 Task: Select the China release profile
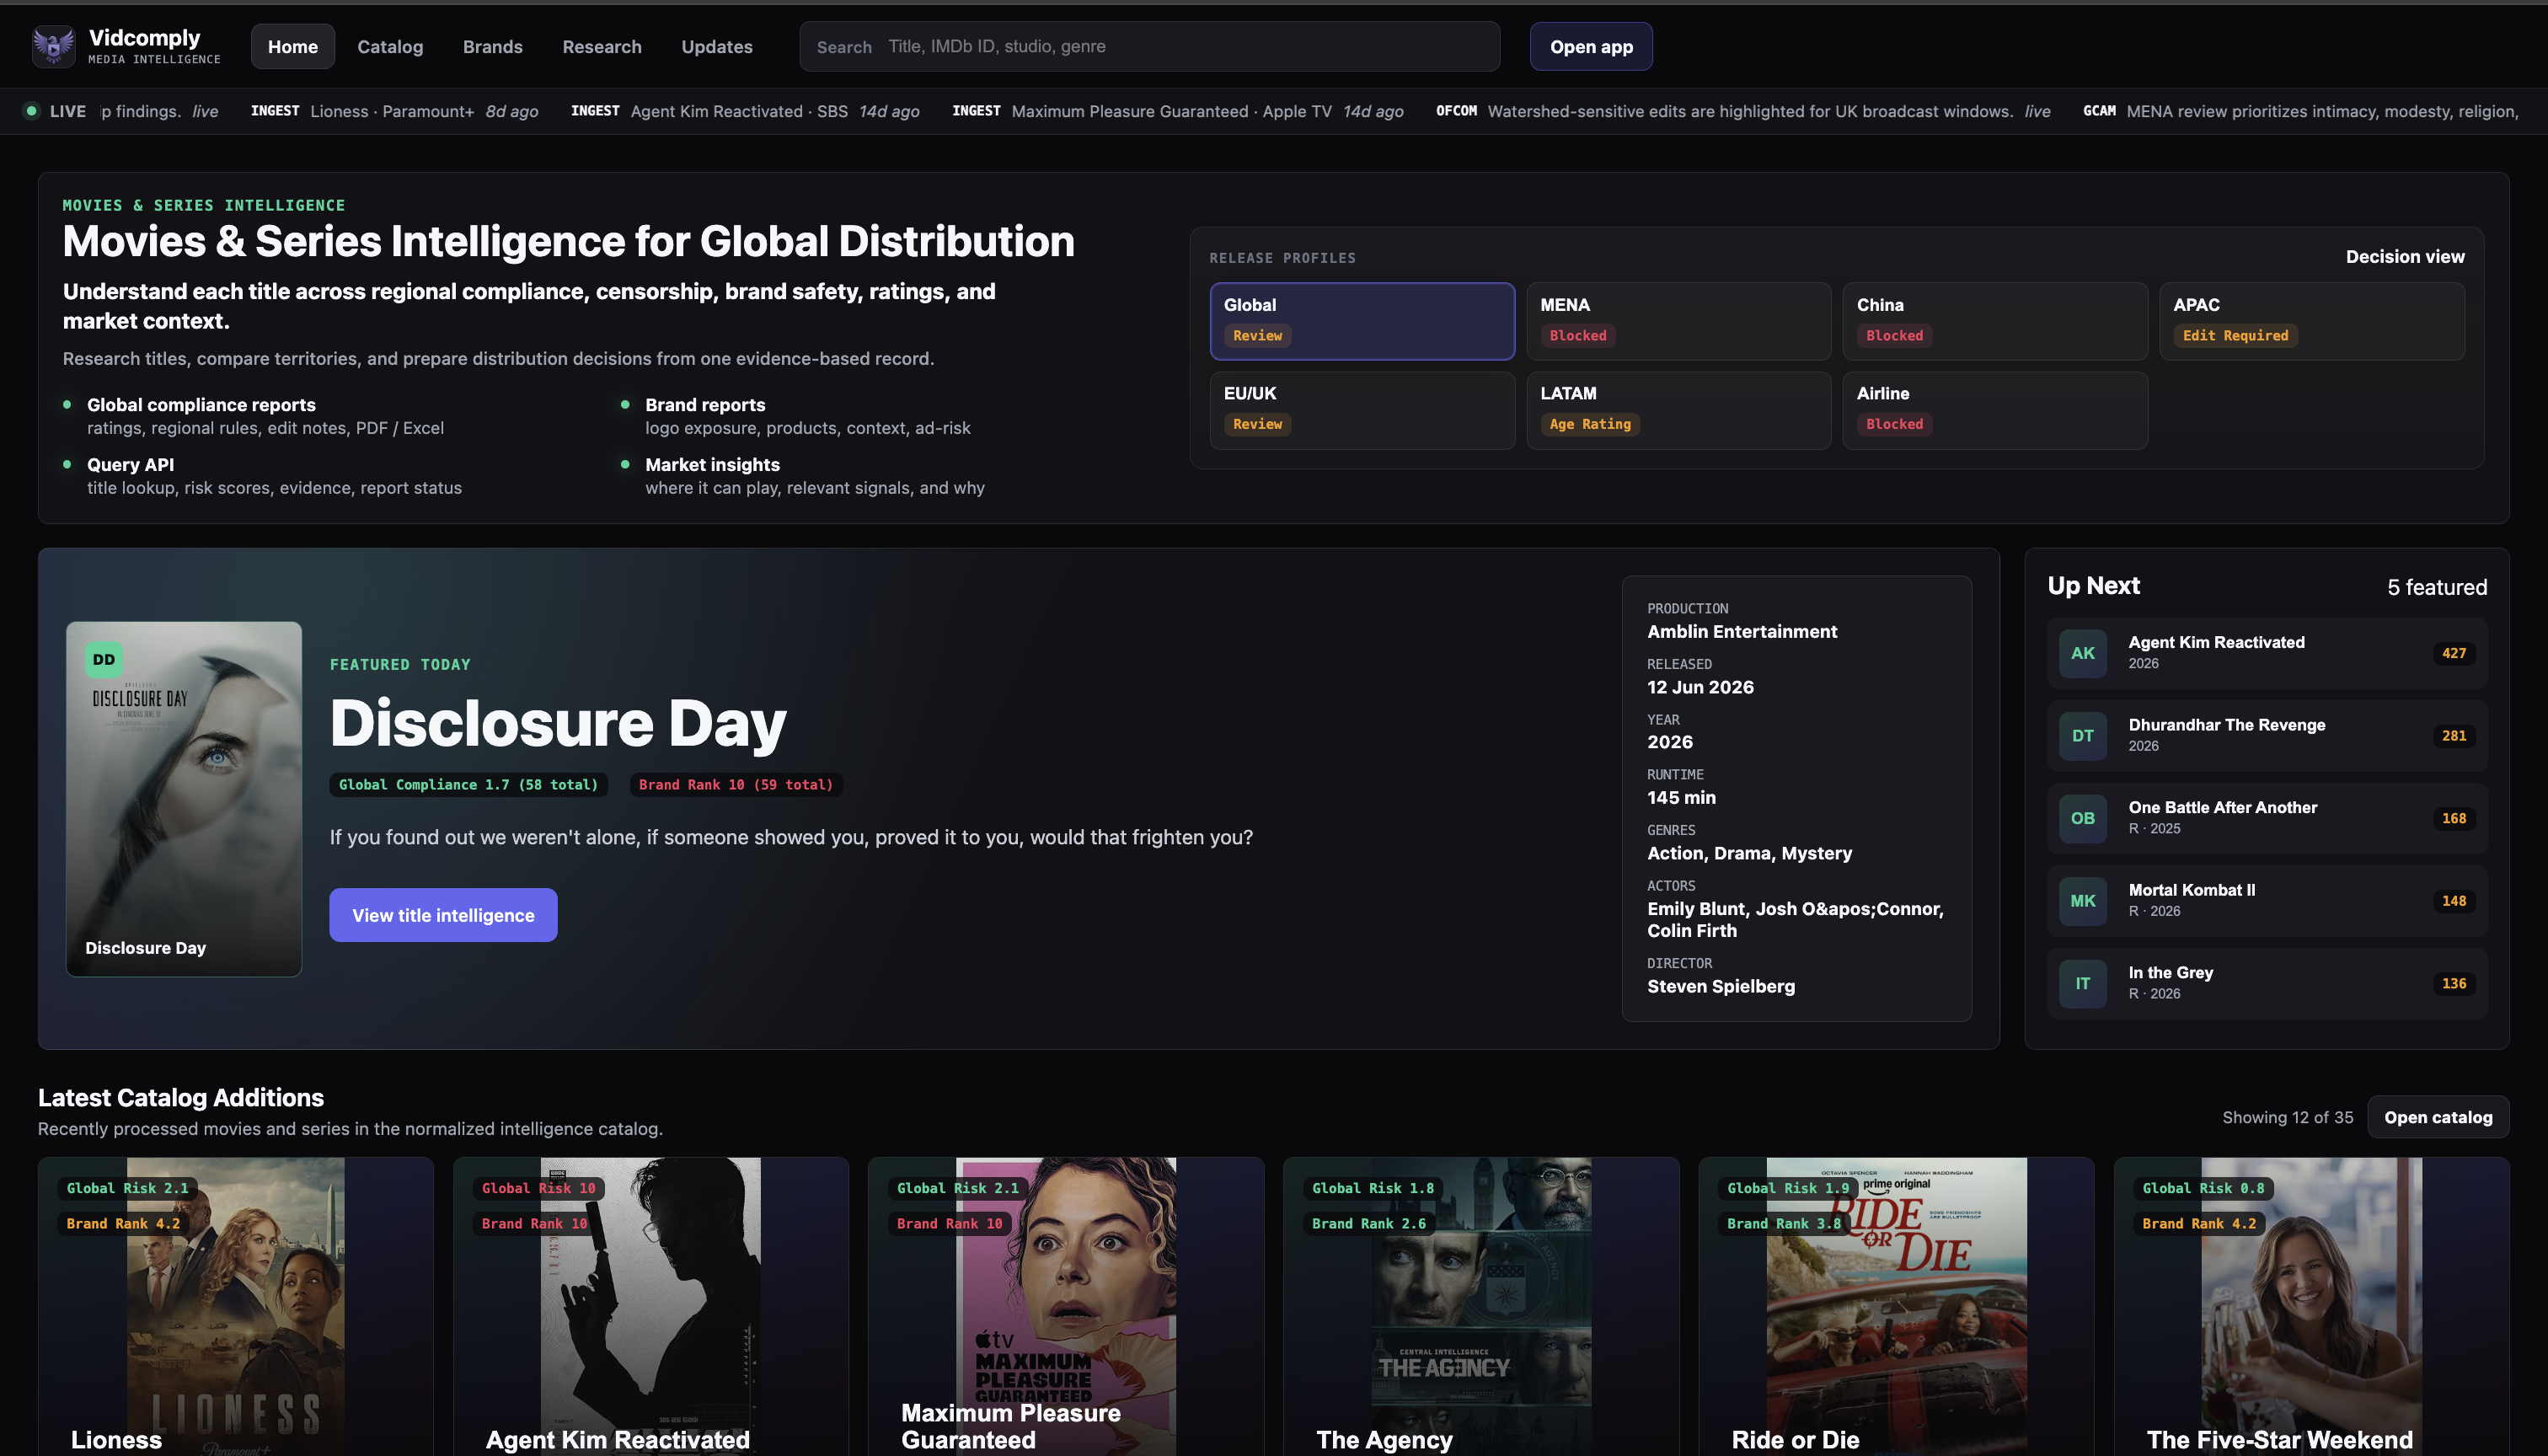point(1995,321)
